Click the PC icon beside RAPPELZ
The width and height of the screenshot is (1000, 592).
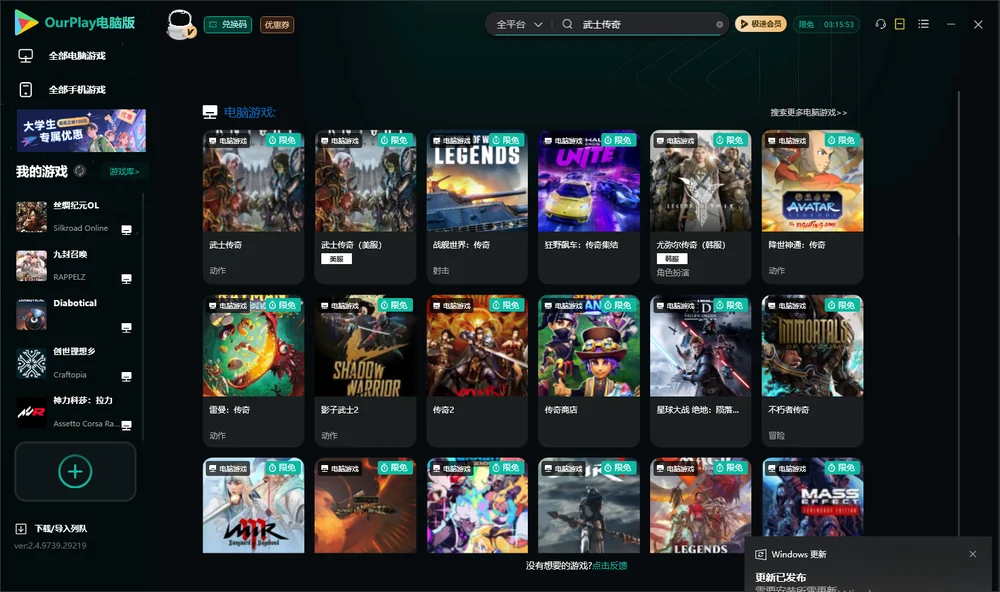126,279
